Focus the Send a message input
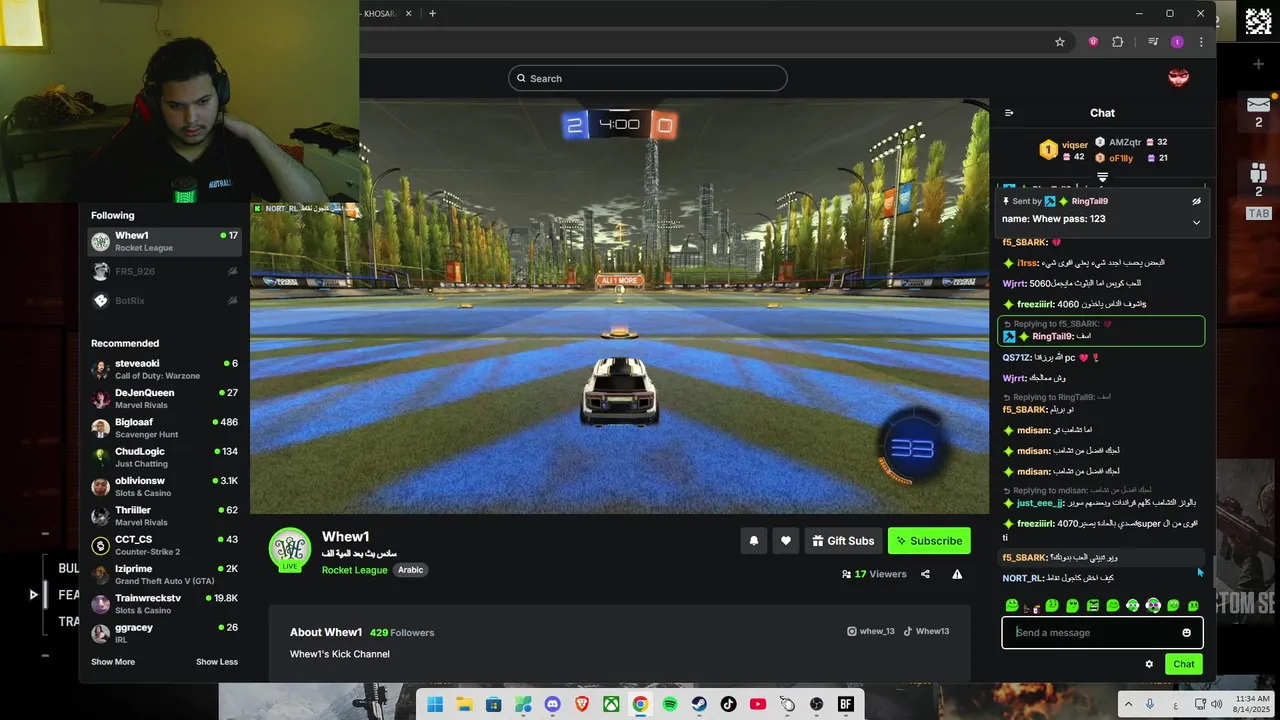 (x=1102, y=633)
